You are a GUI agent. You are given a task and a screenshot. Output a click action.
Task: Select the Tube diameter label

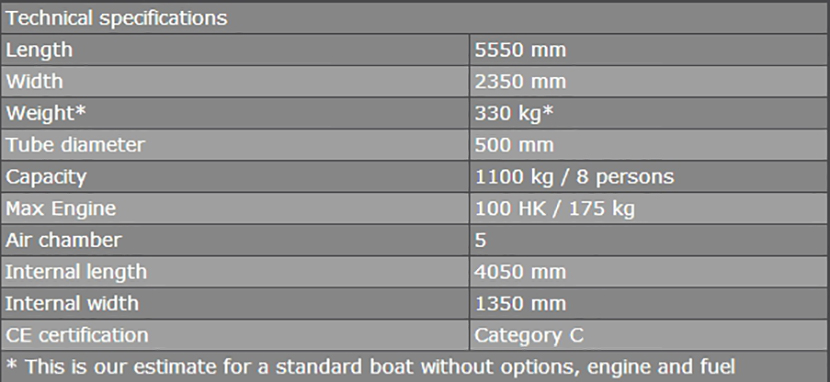(75, 145)
